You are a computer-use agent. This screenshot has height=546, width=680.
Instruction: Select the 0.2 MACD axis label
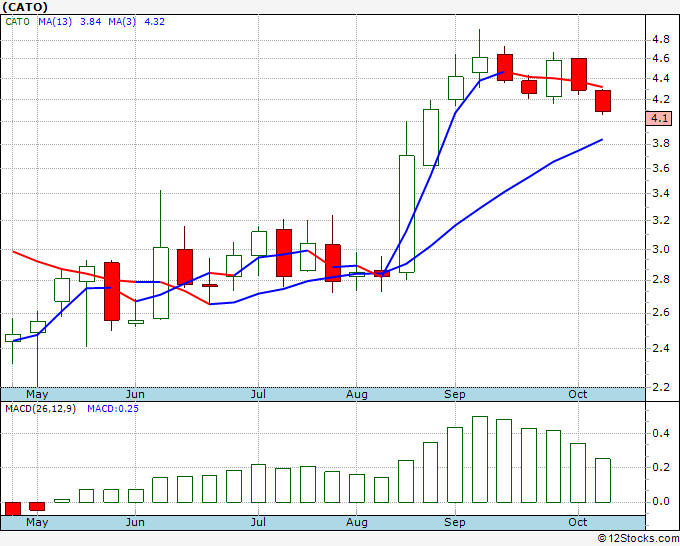click(x=661, y=467)
